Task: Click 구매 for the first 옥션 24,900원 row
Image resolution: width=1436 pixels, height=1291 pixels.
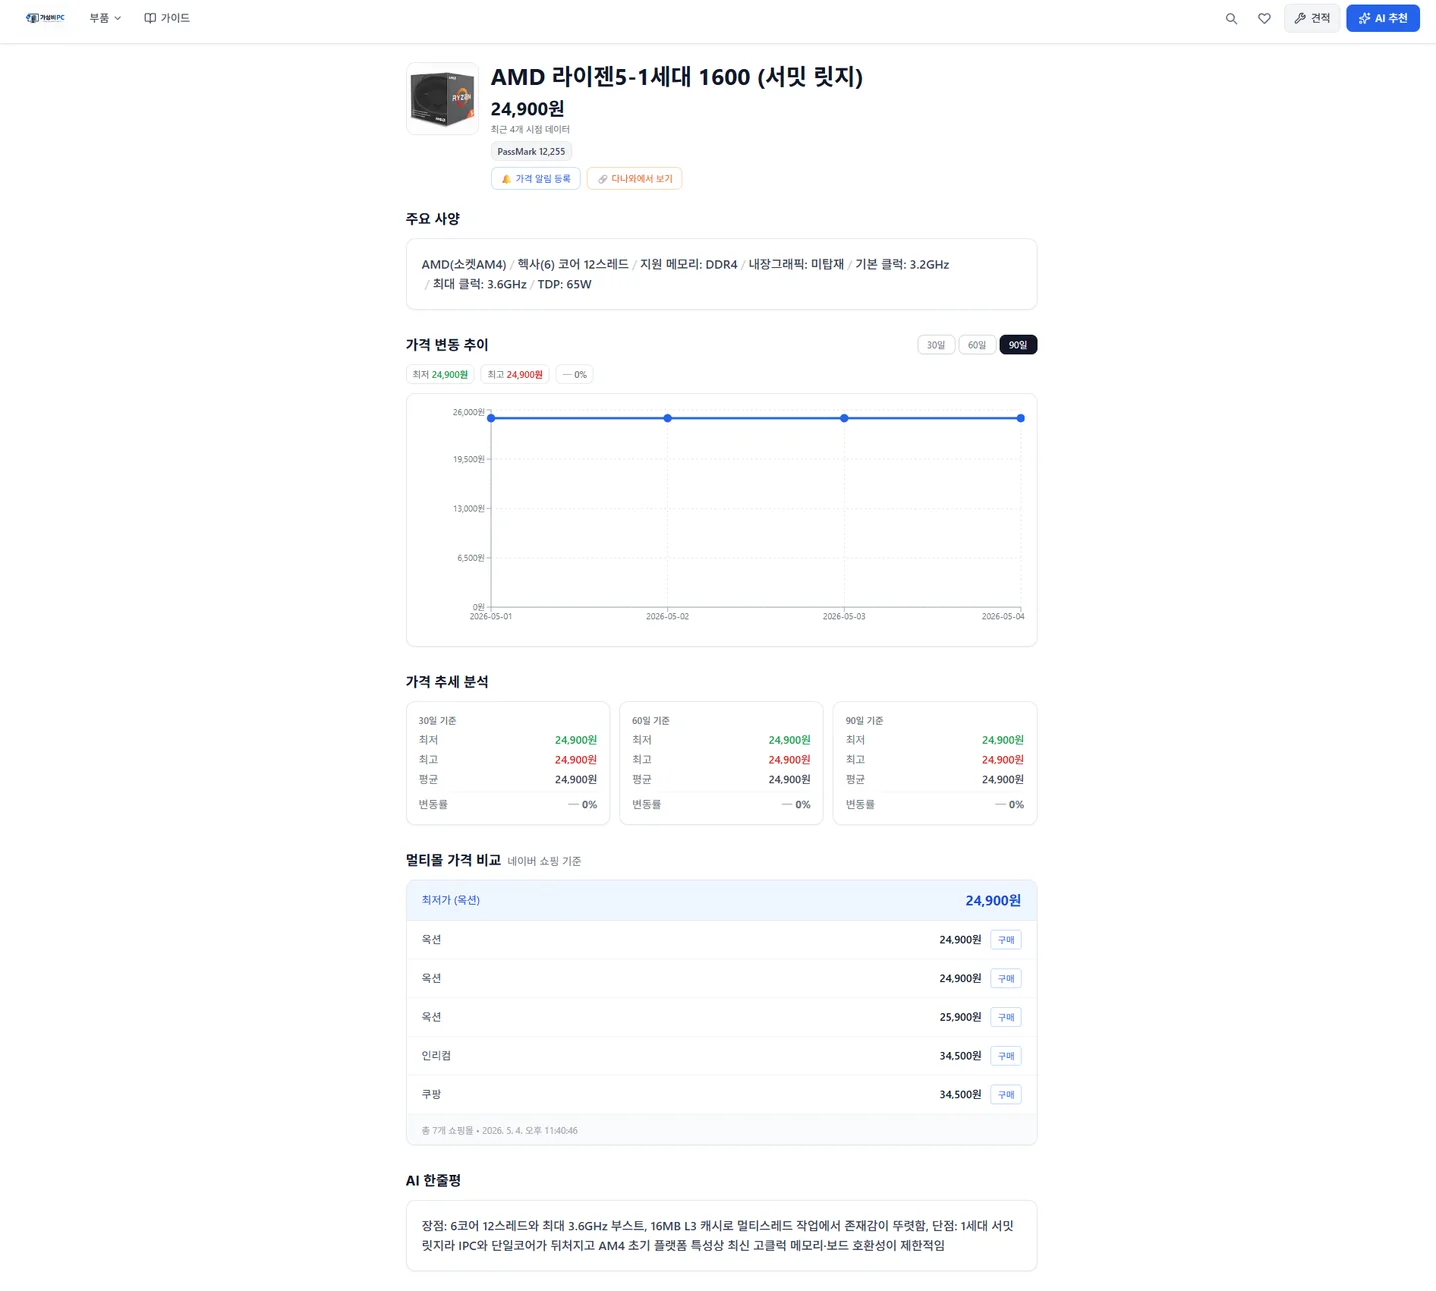Action: [x=1006, y=940]
